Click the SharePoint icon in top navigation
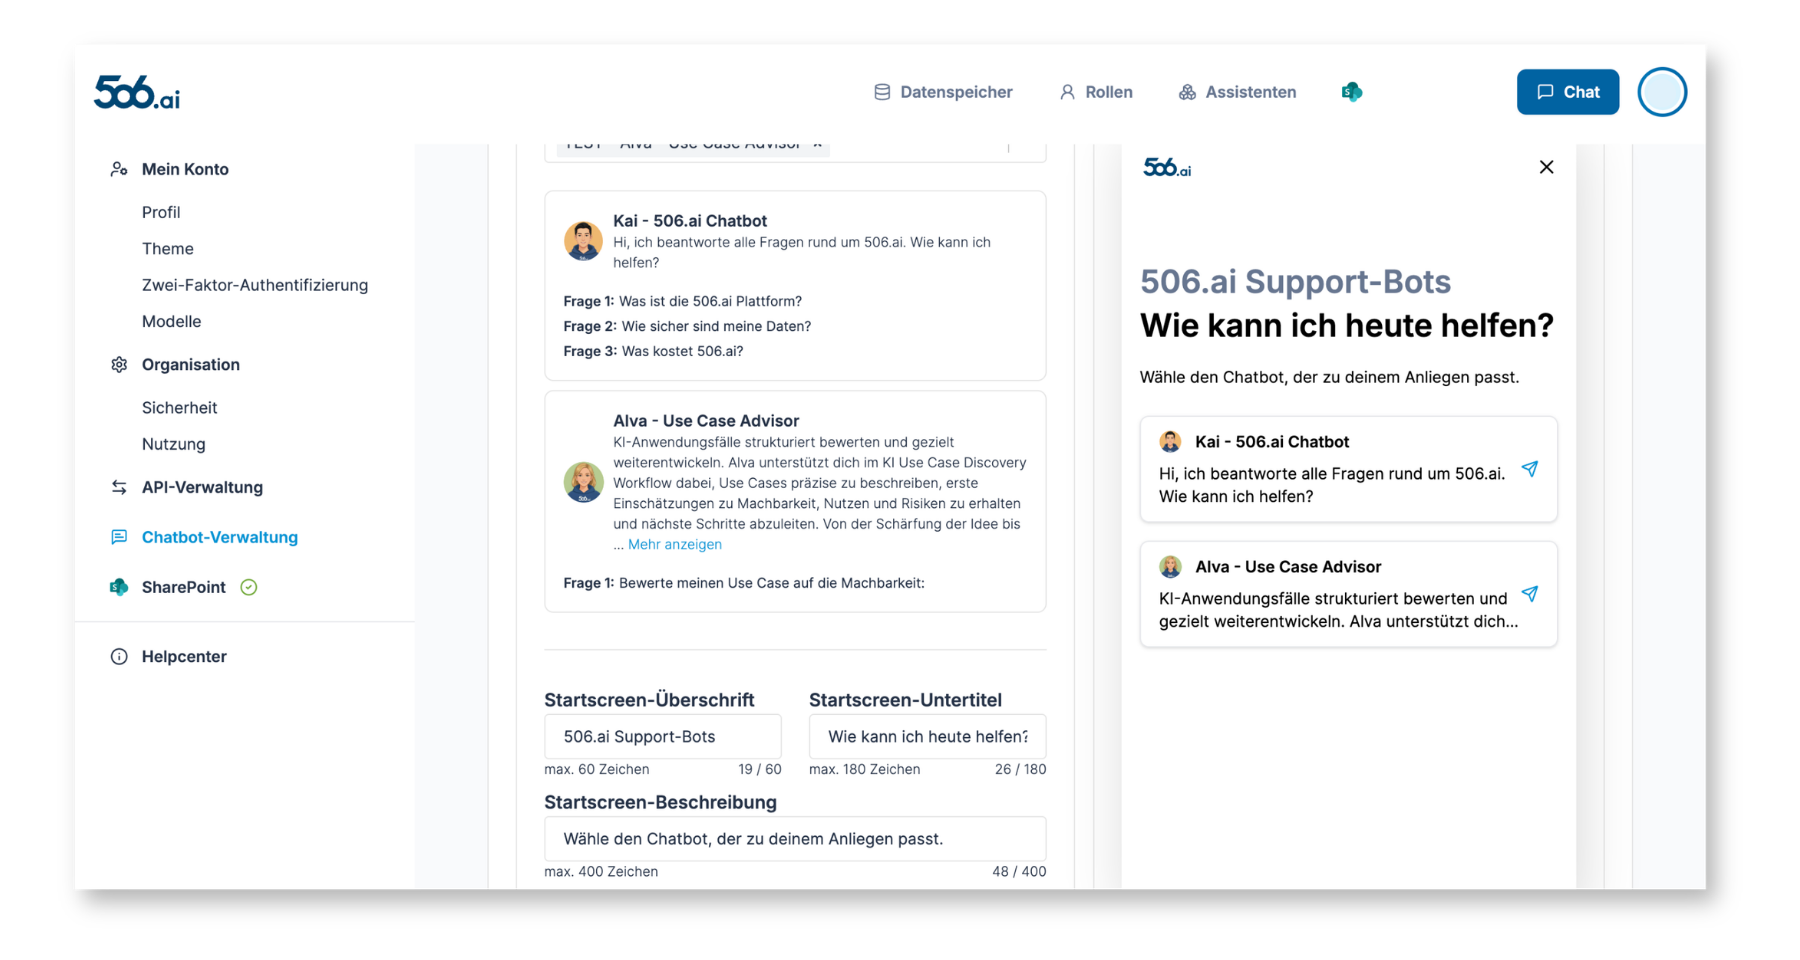This screenshot has width=1800, height=960. tap(1352, 92)
